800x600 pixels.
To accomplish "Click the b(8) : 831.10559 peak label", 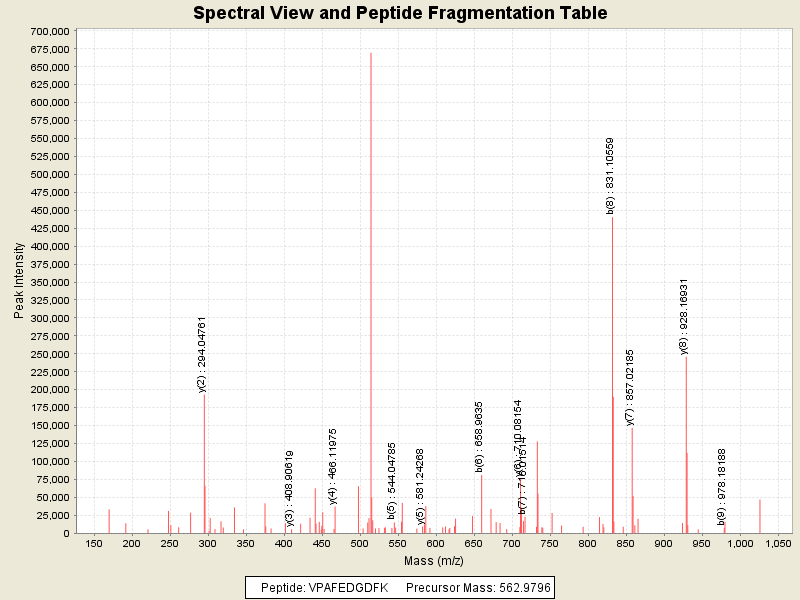I will click(610, 176).
